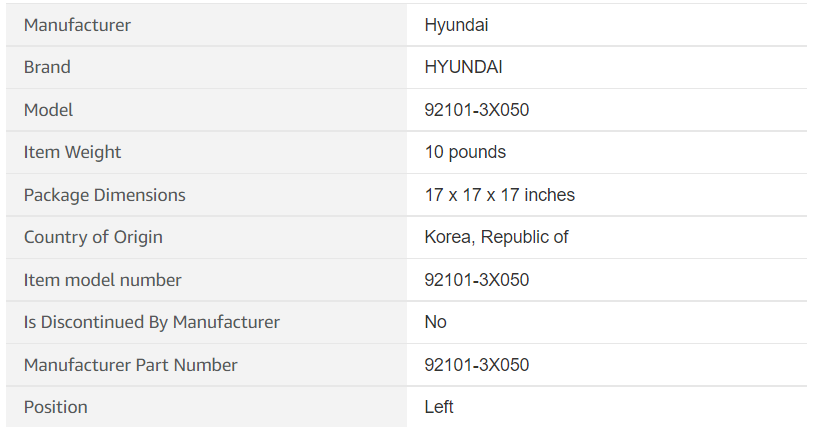The height and width of the screenshot is (427, 820).
Task: Click the Country of Origin label
Action: pos(93,237)
